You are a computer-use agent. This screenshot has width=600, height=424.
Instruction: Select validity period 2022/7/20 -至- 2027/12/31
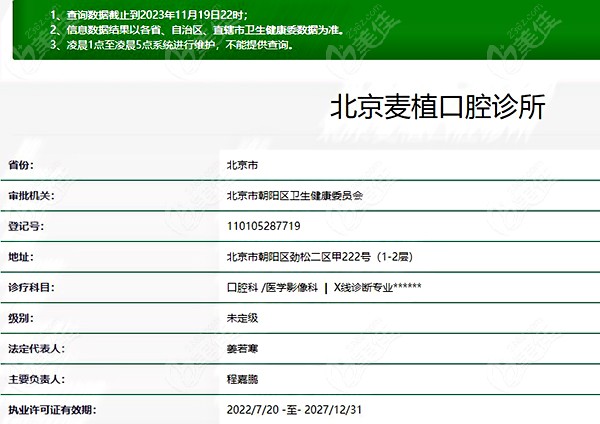point(294,410)
